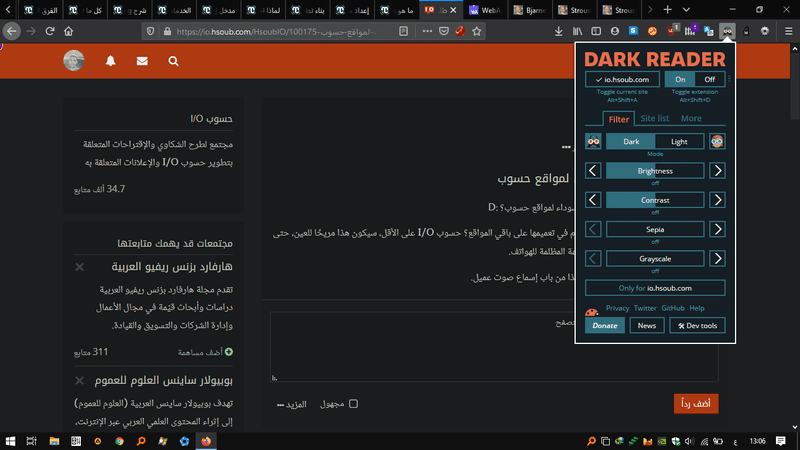Switch to the Site list tab

pyautogui.click(x=655, y=118)
